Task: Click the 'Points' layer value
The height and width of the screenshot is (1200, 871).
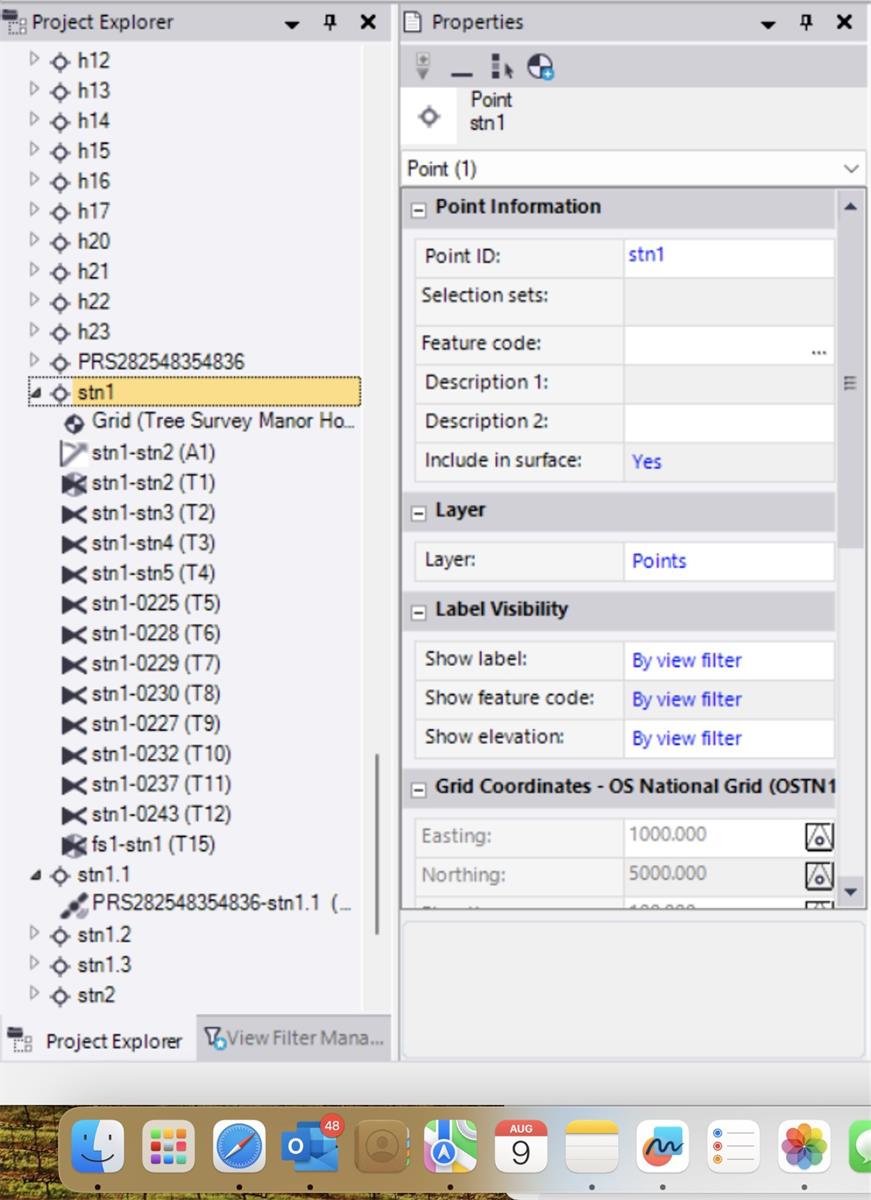Action: pyautogui.click(x=659, y=561)
